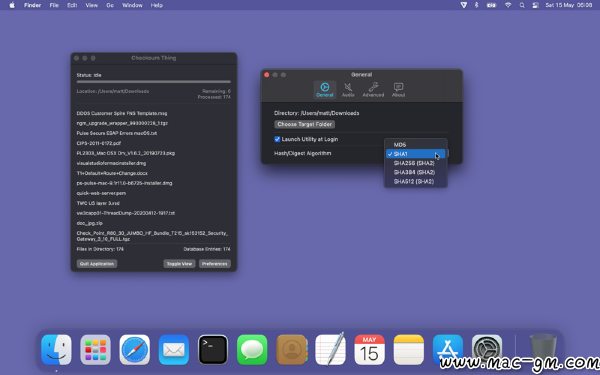The height and width of the screenshot is (375, 600).
Task: Open Messages from the Dock
Action: click(x=252, y=350)
